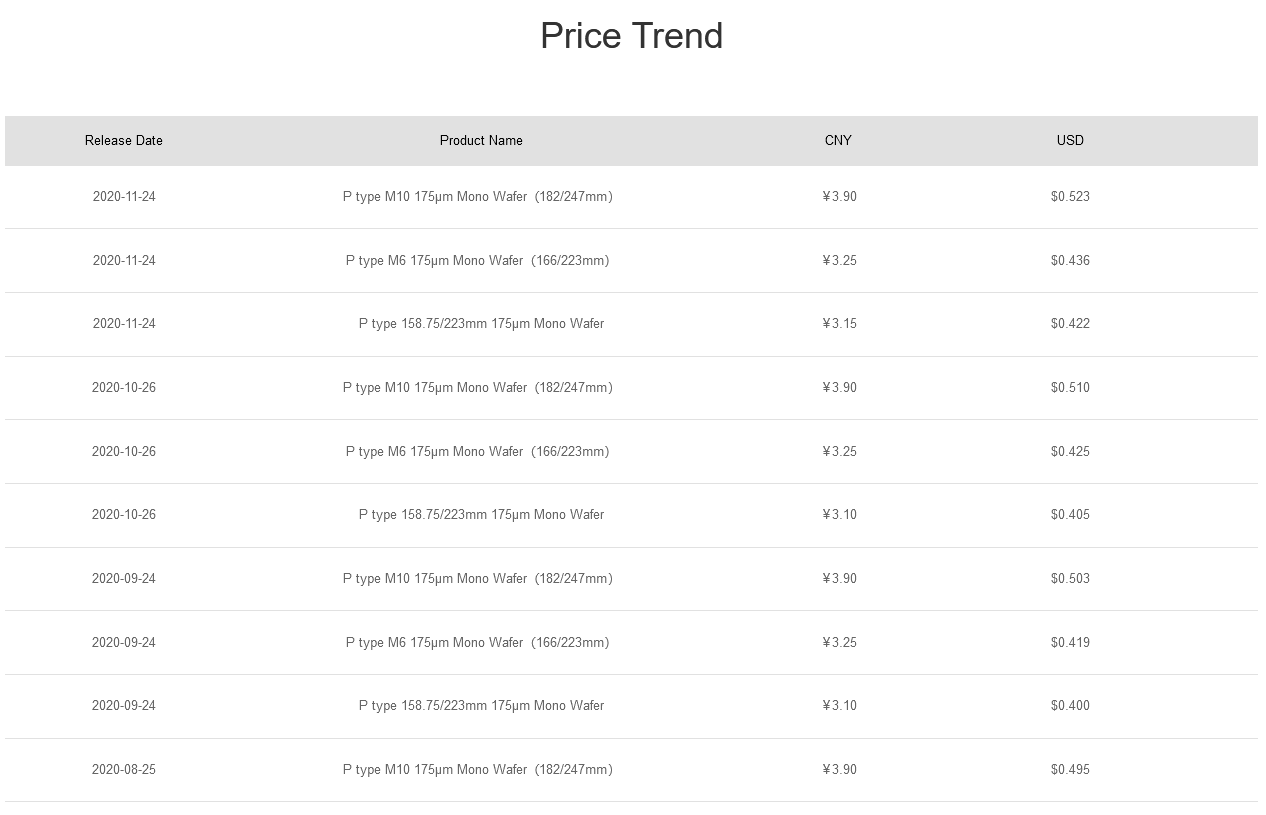The image size is (1266, 815).
Task: Click the Product Name column header
Action: click(x=481, y=141)
